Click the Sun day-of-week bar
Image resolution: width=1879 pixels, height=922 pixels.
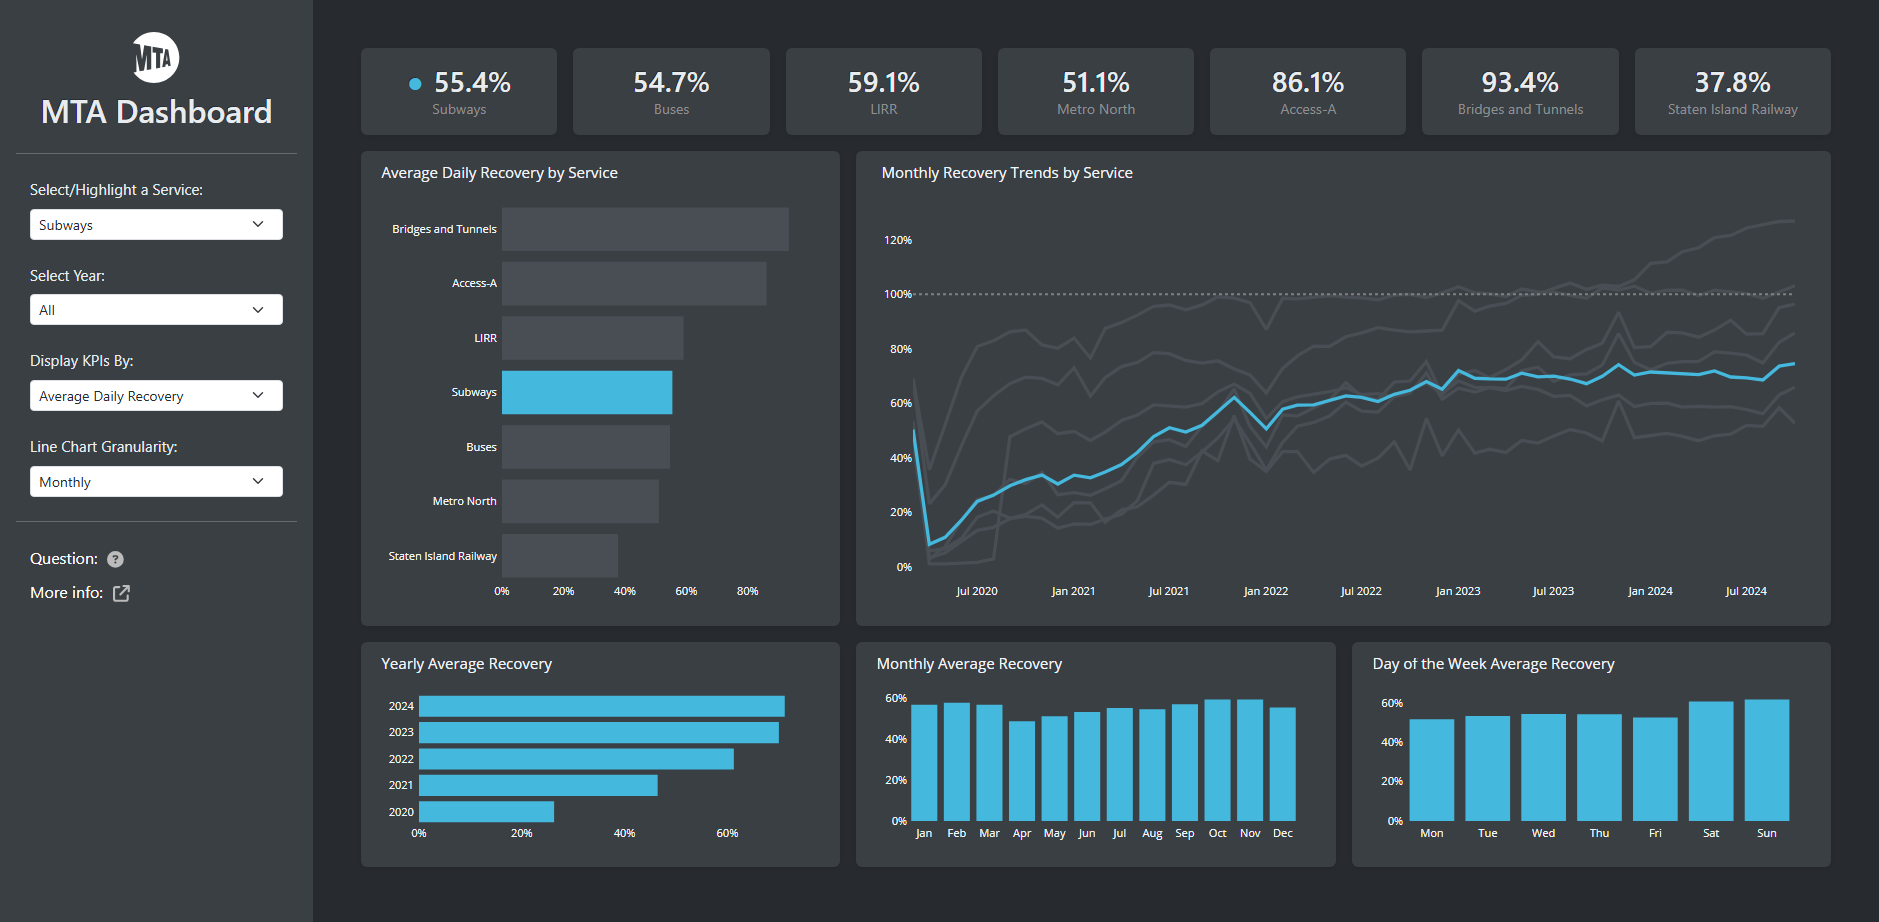pos(1767,760)
